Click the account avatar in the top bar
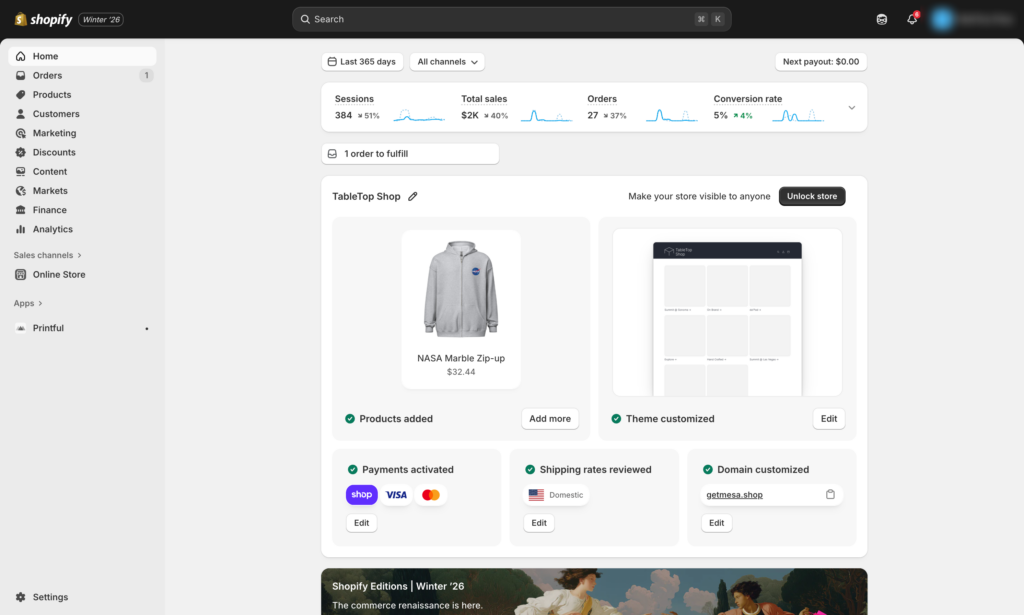This screenshot has height=615, width=1024. point(942,20)
